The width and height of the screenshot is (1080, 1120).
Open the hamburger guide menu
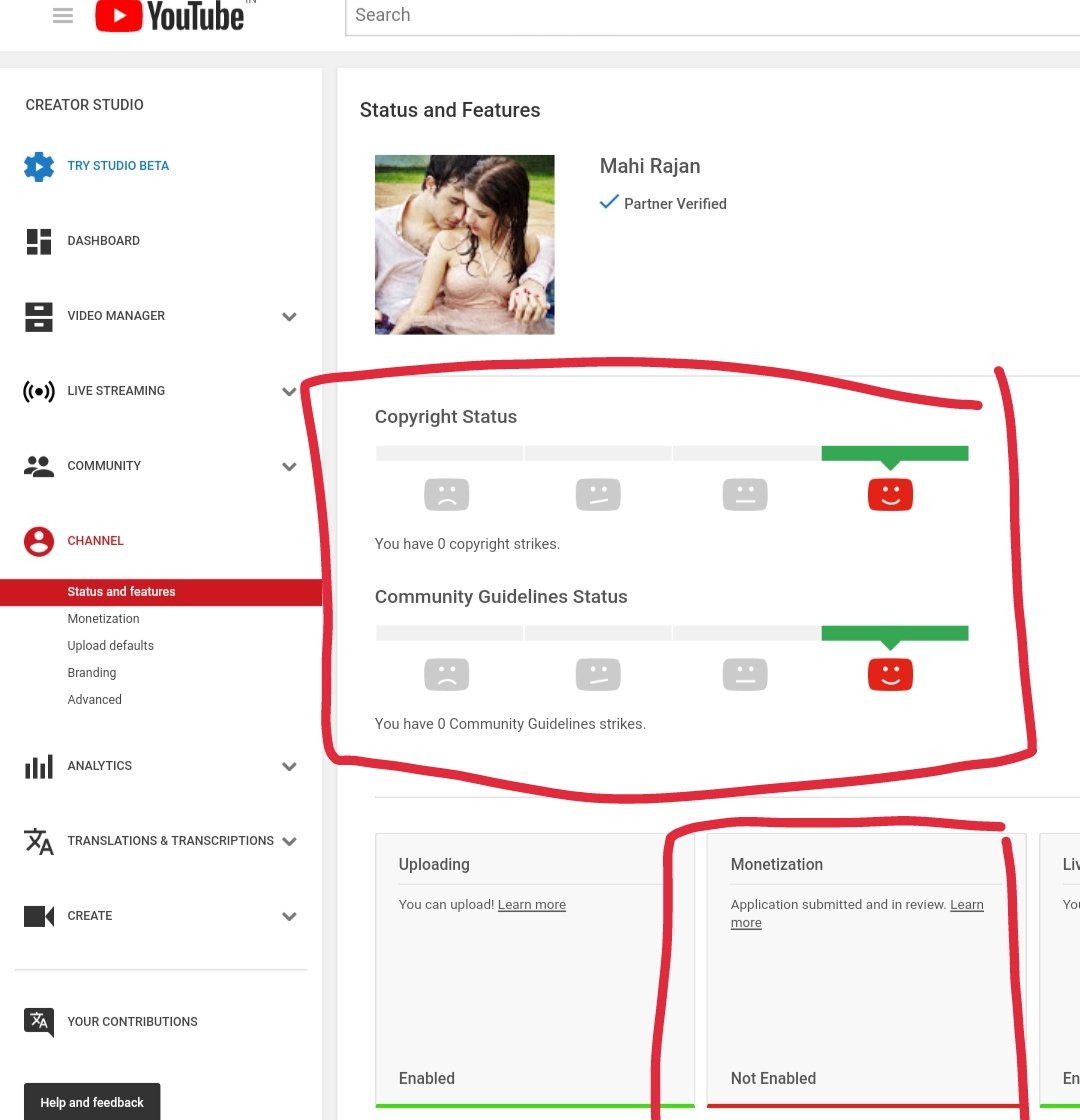coord(63,15)
